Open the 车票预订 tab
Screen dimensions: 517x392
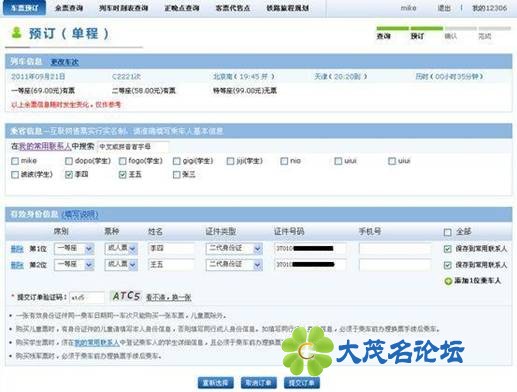click(x=24, y=8)
